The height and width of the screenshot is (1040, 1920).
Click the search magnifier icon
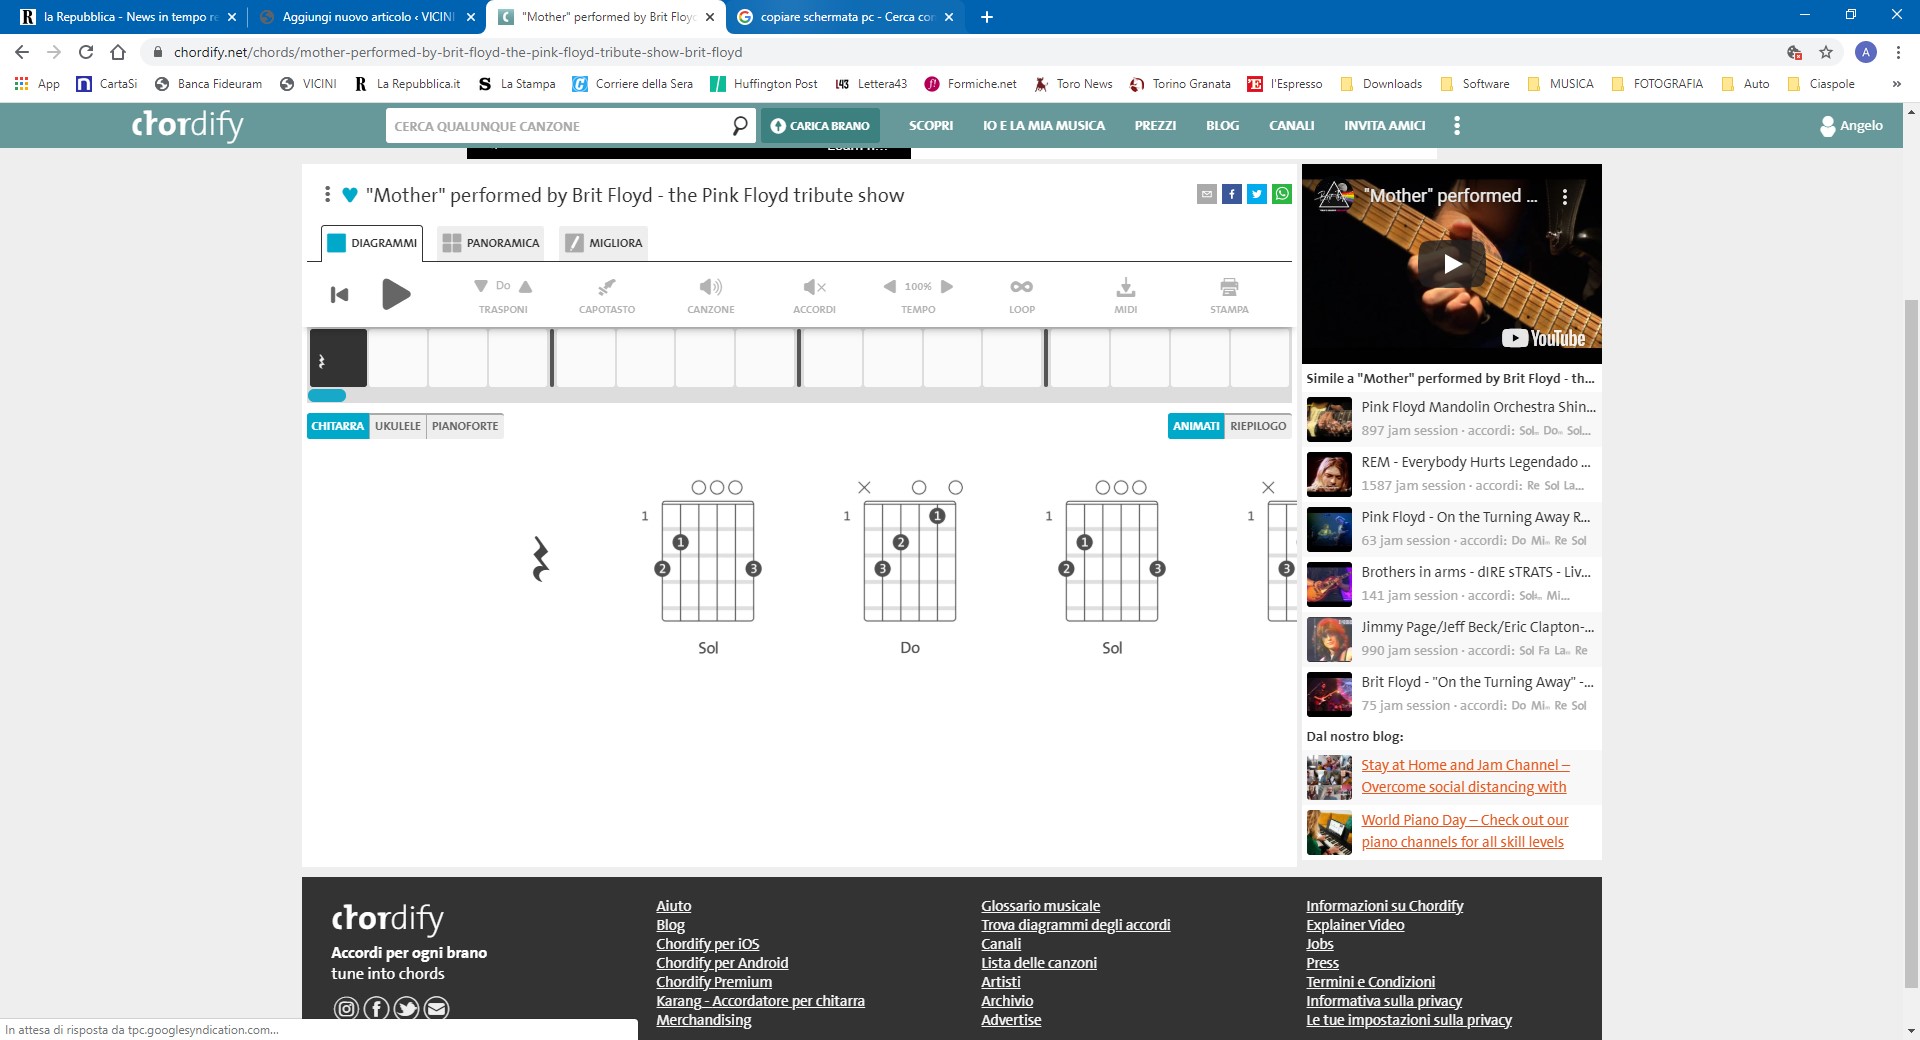click(740, 125)
